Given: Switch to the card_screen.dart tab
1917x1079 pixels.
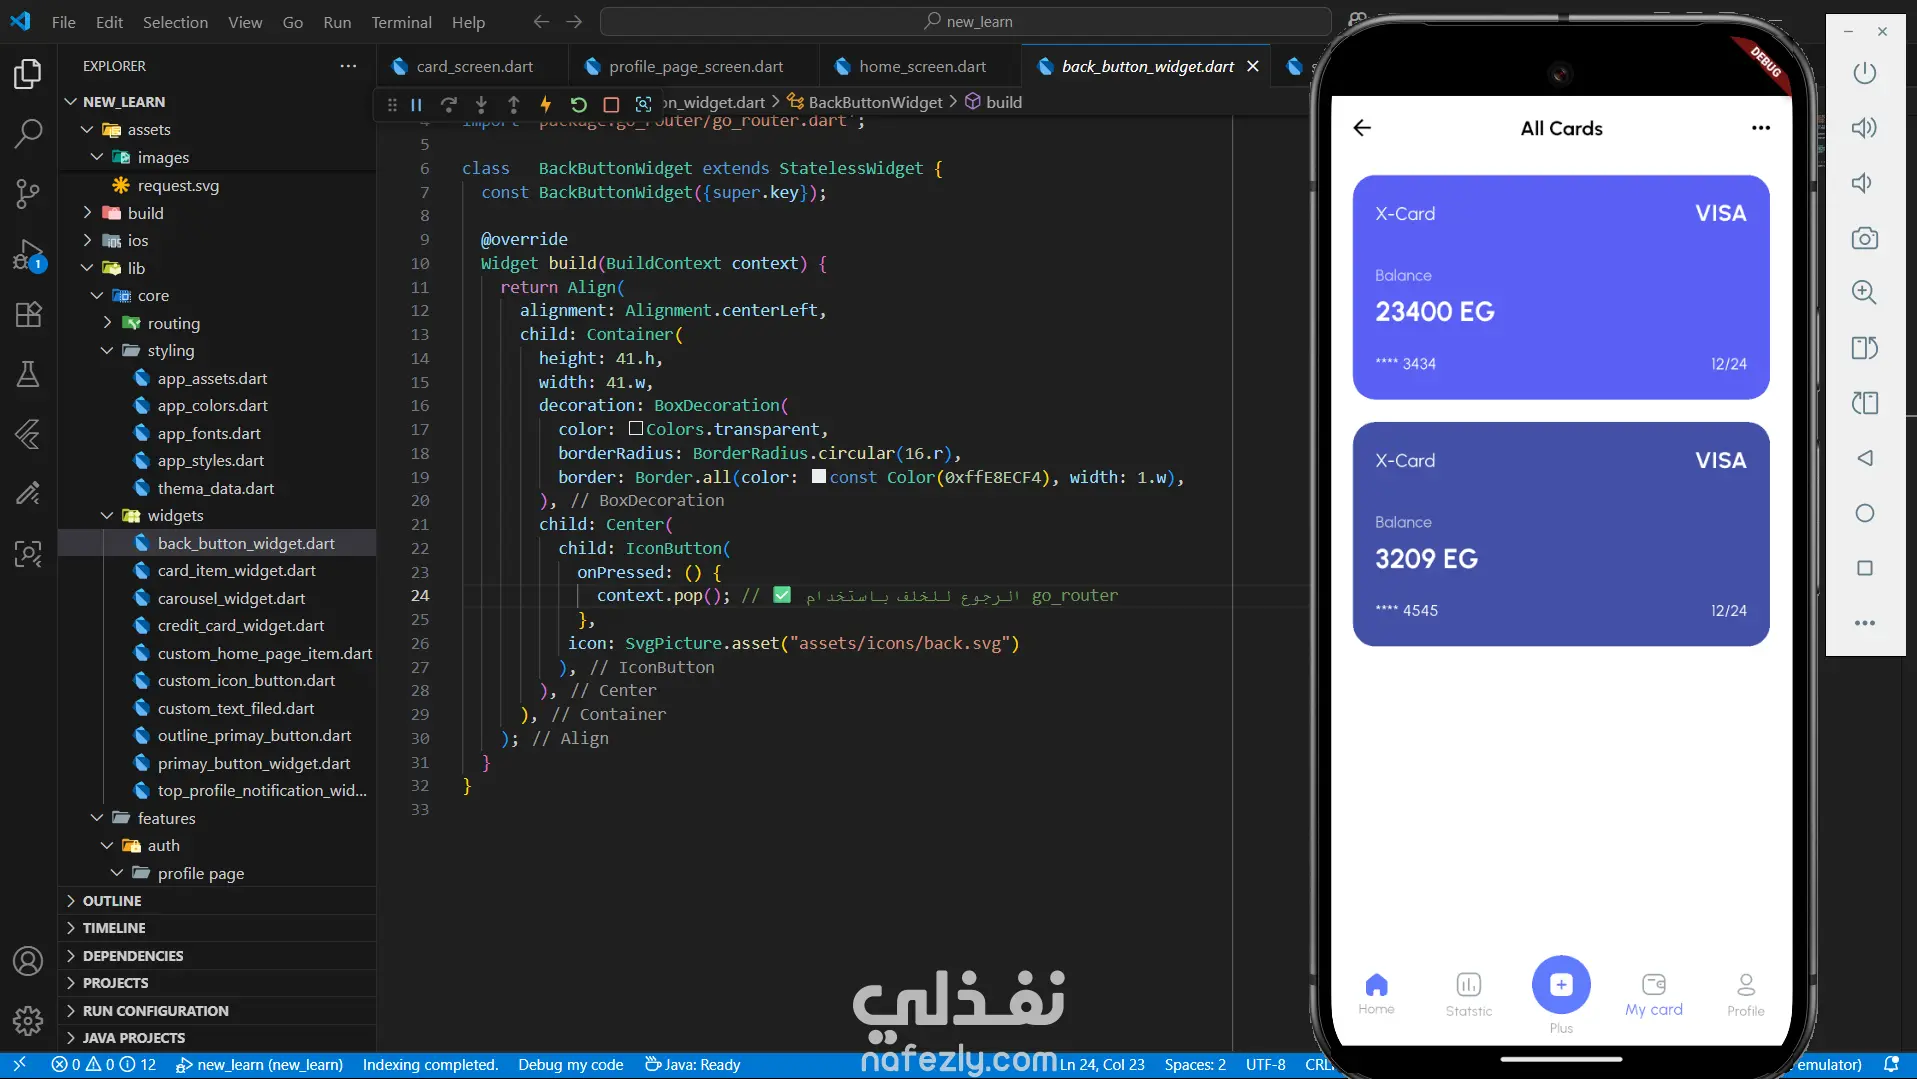Looking at the screenshot, I should click(x=474, y=66).
